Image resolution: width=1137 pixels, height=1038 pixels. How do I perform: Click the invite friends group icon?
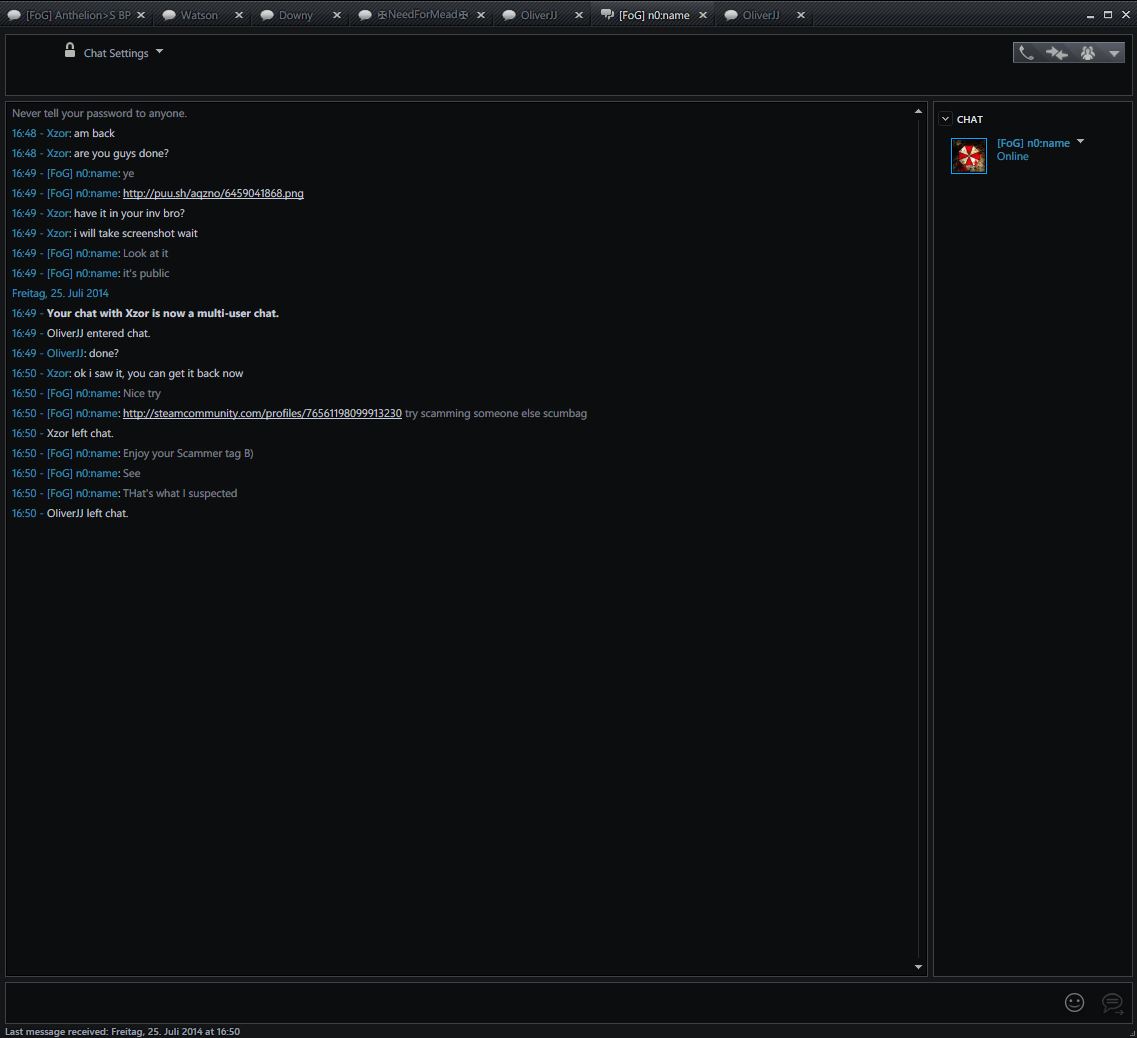1088,53
